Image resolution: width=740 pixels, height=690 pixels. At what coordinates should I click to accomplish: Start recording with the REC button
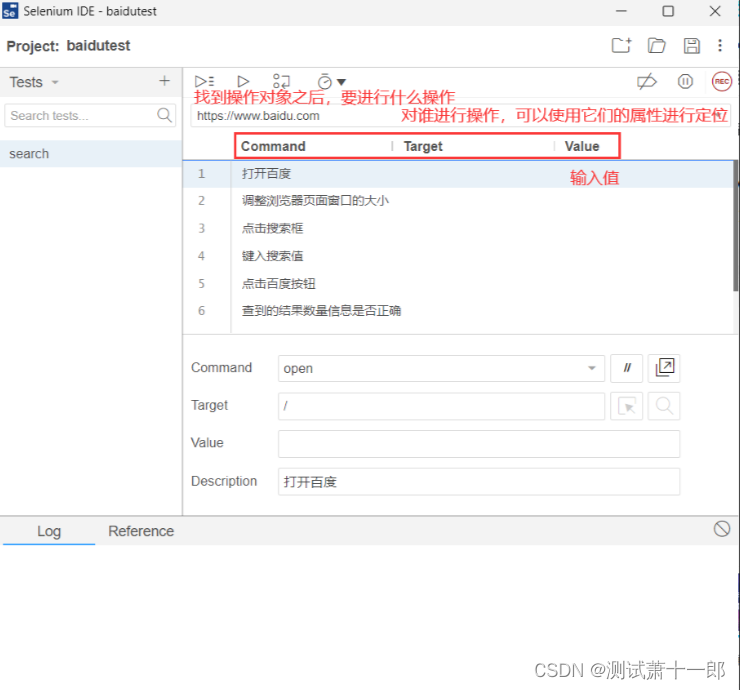tap(722, 82)
